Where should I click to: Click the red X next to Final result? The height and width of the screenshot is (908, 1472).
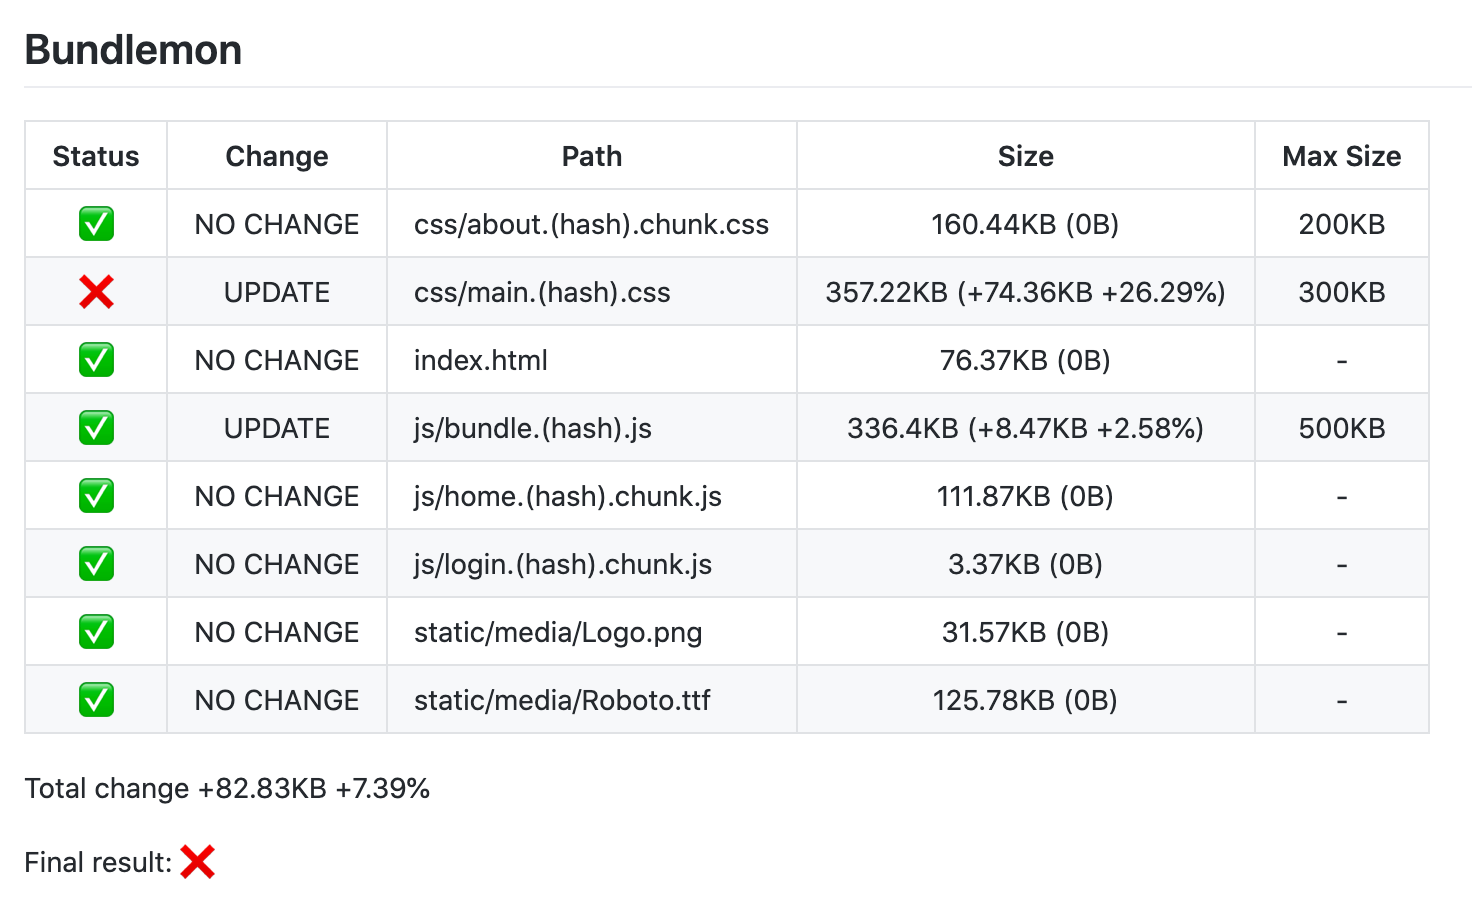(x=198, y=861)
